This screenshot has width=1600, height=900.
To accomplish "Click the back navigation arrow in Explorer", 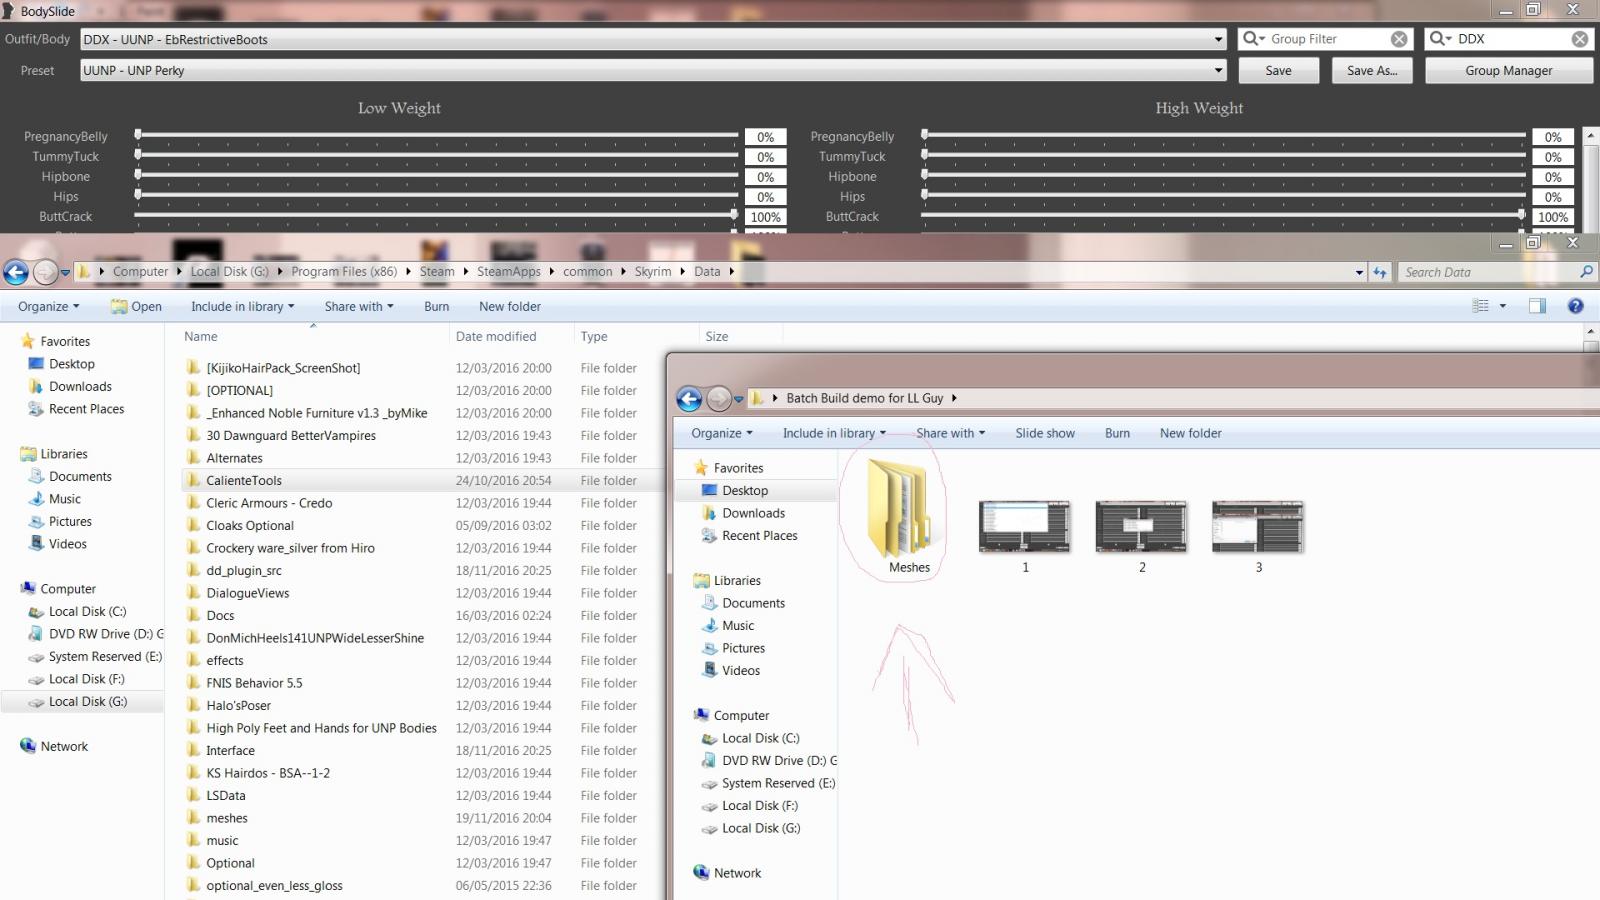I will [15, 271].
